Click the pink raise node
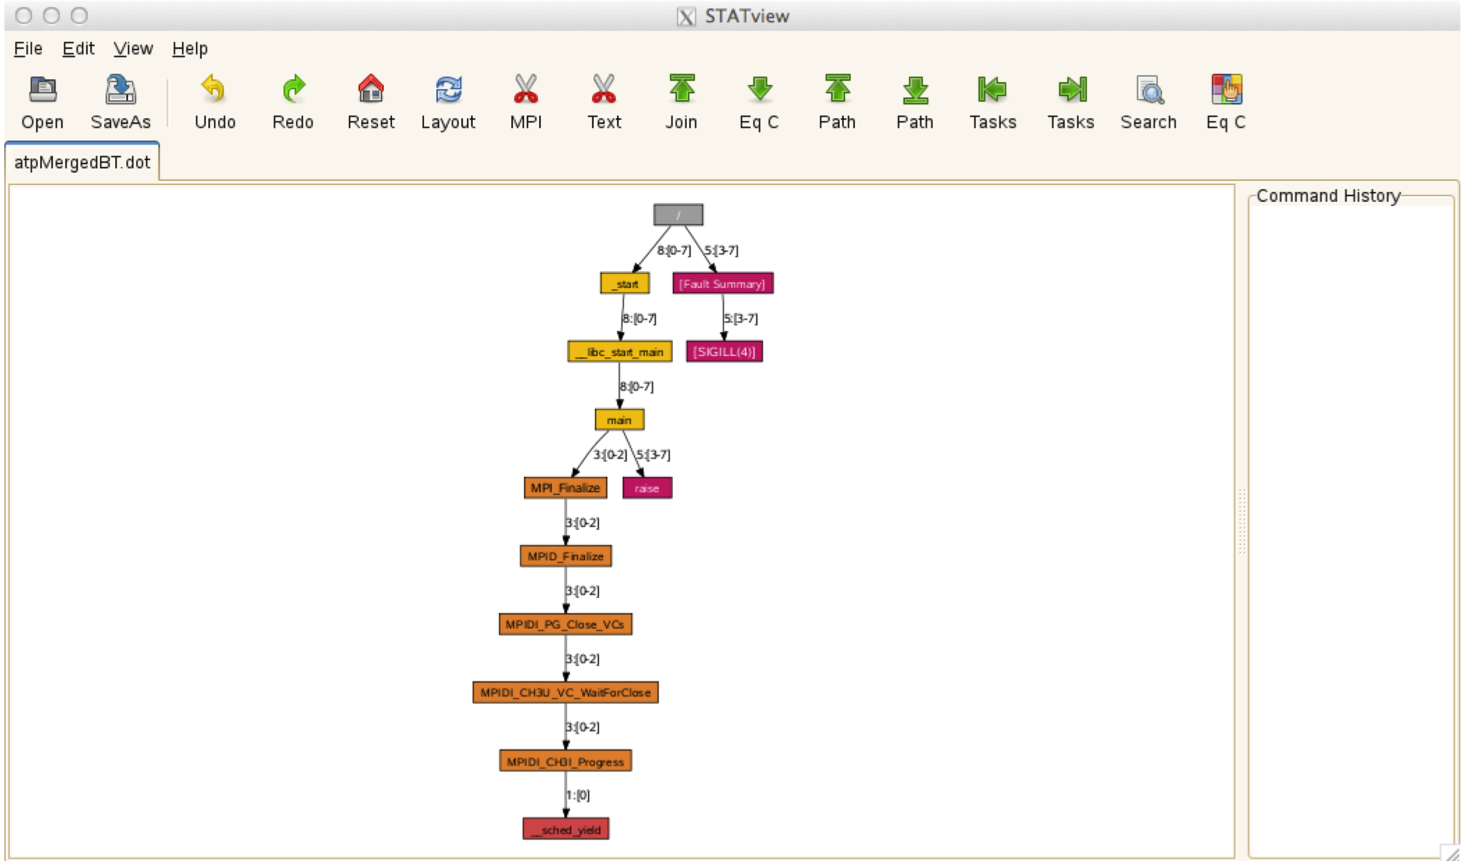1468x862 pixels. tap(647, 488)
